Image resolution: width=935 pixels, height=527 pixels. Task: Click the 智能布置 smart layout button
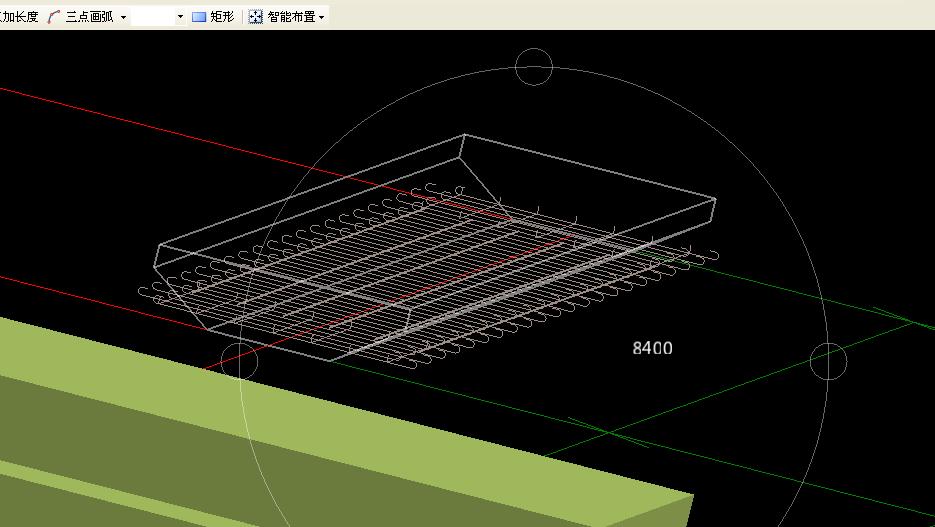(x=282, y=17)
